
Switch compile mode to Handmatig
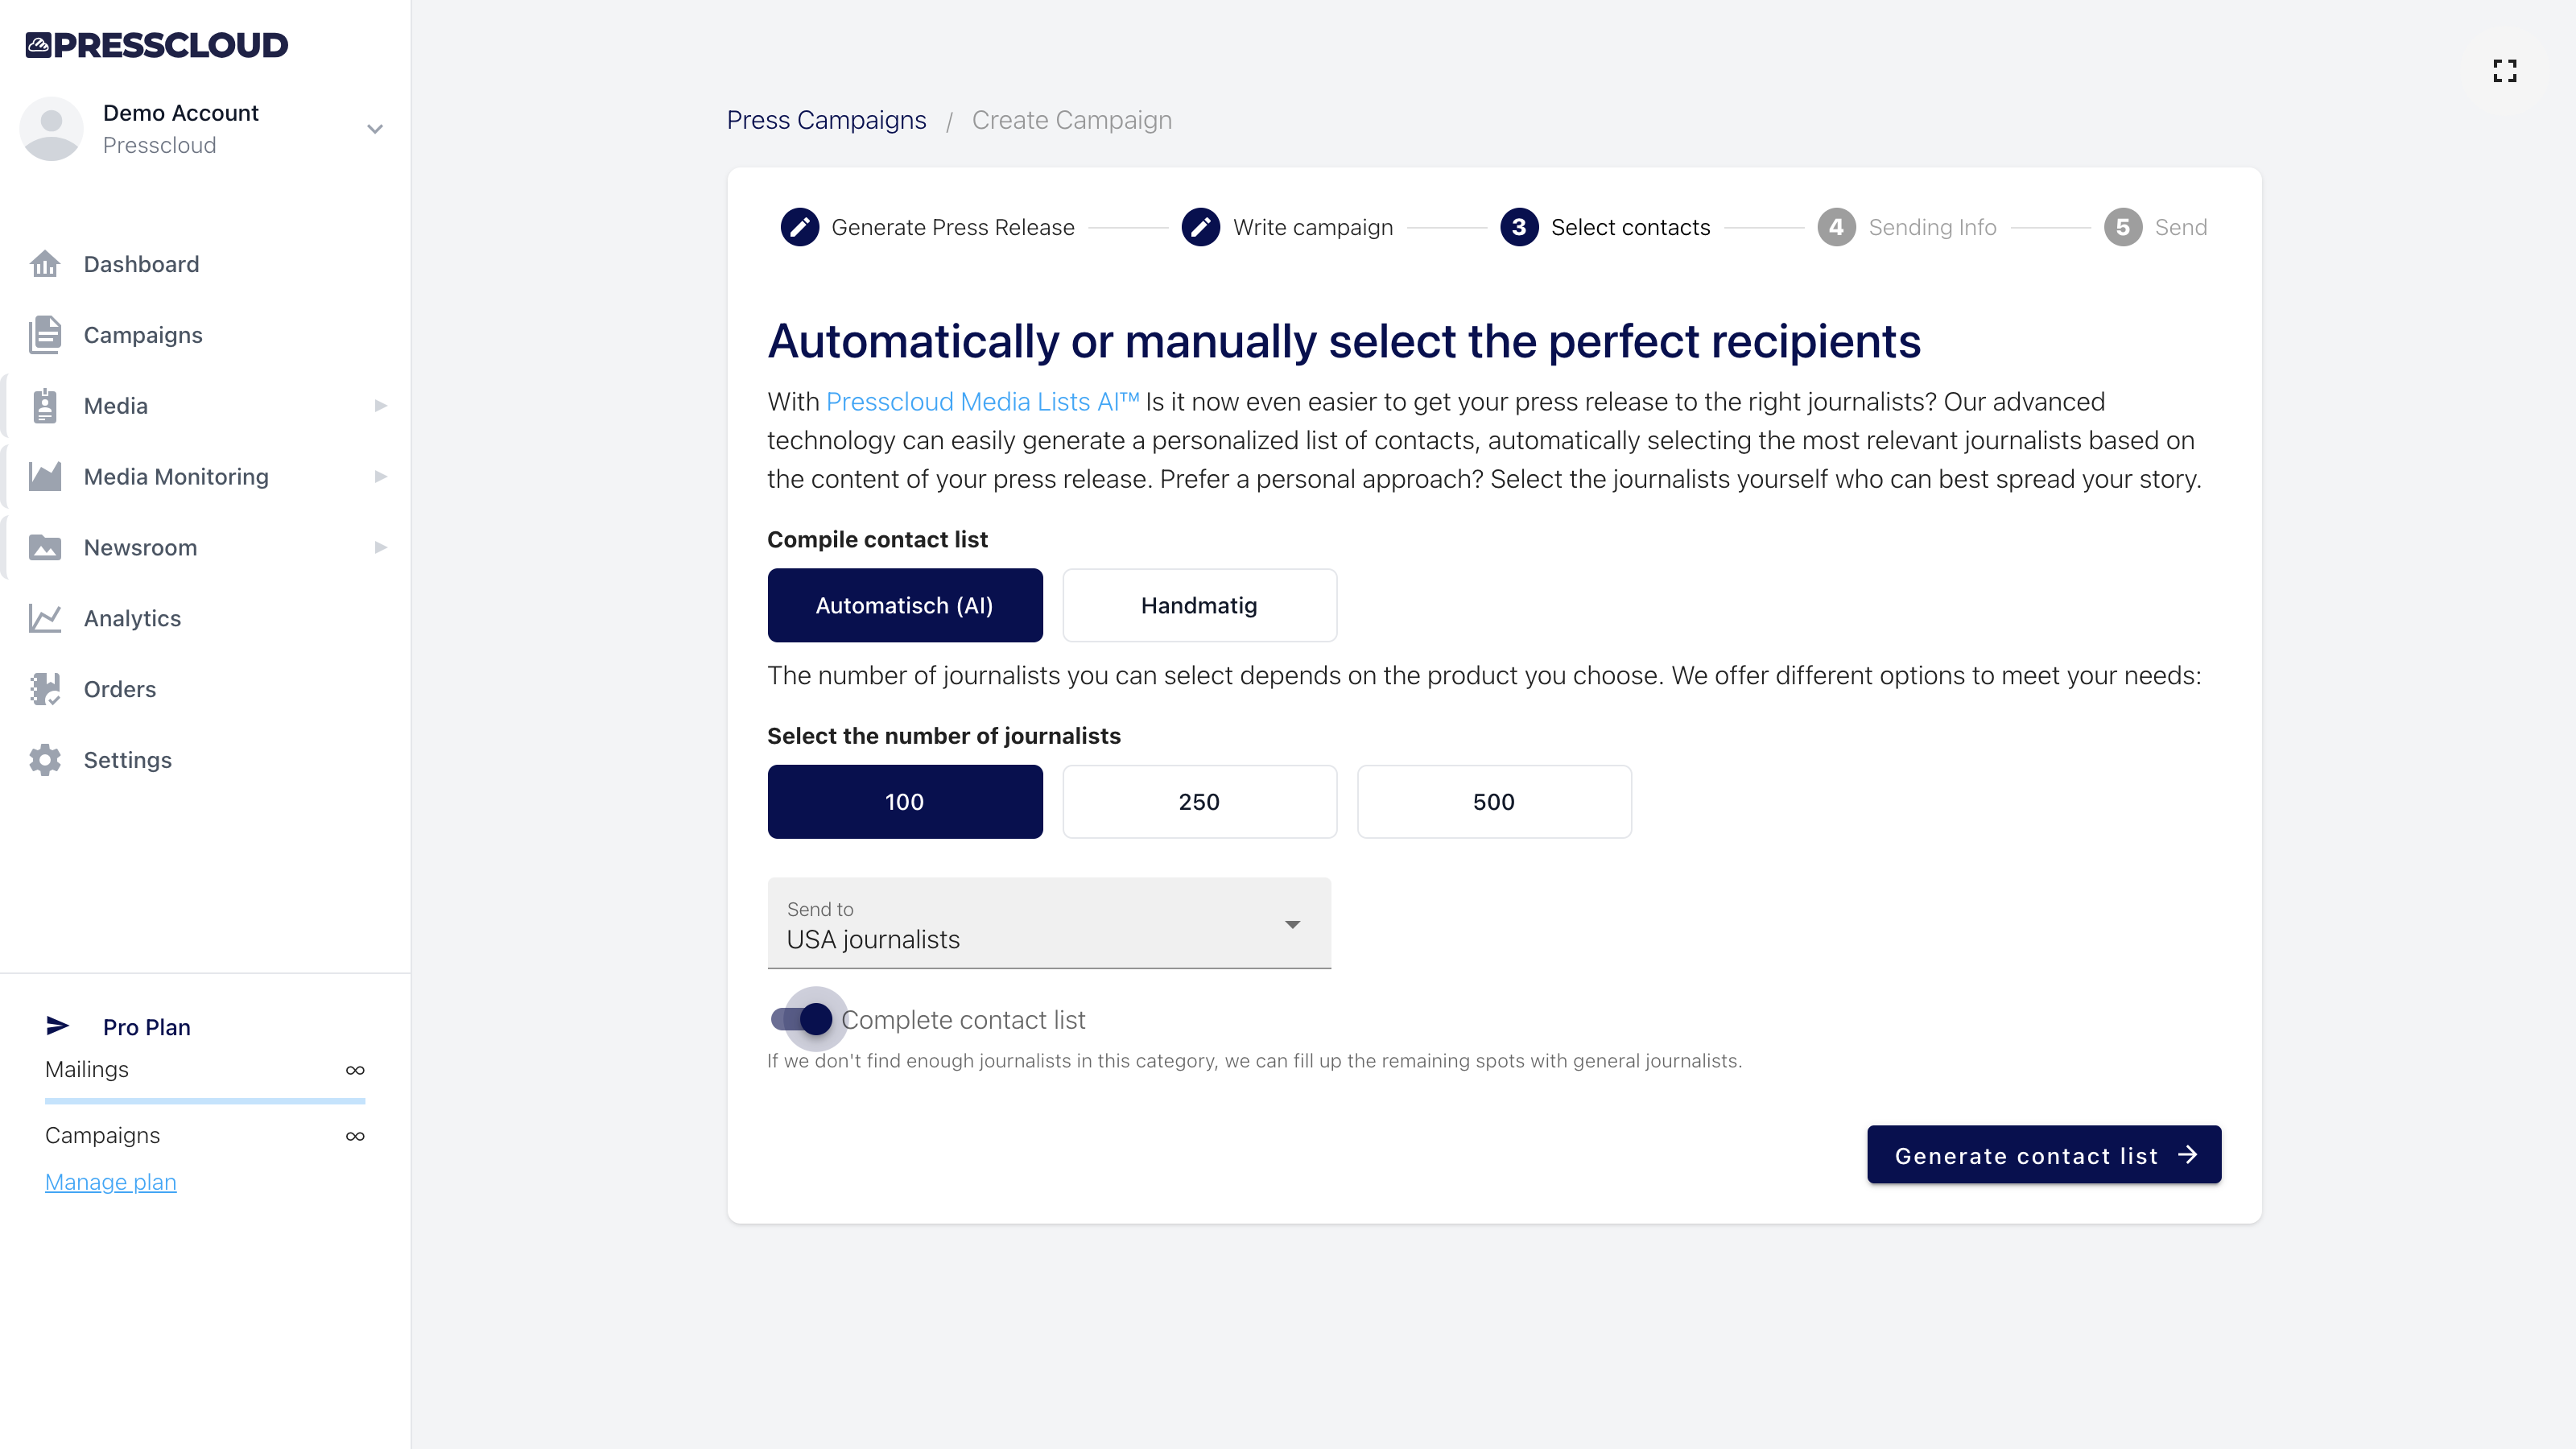point(1199,605)
